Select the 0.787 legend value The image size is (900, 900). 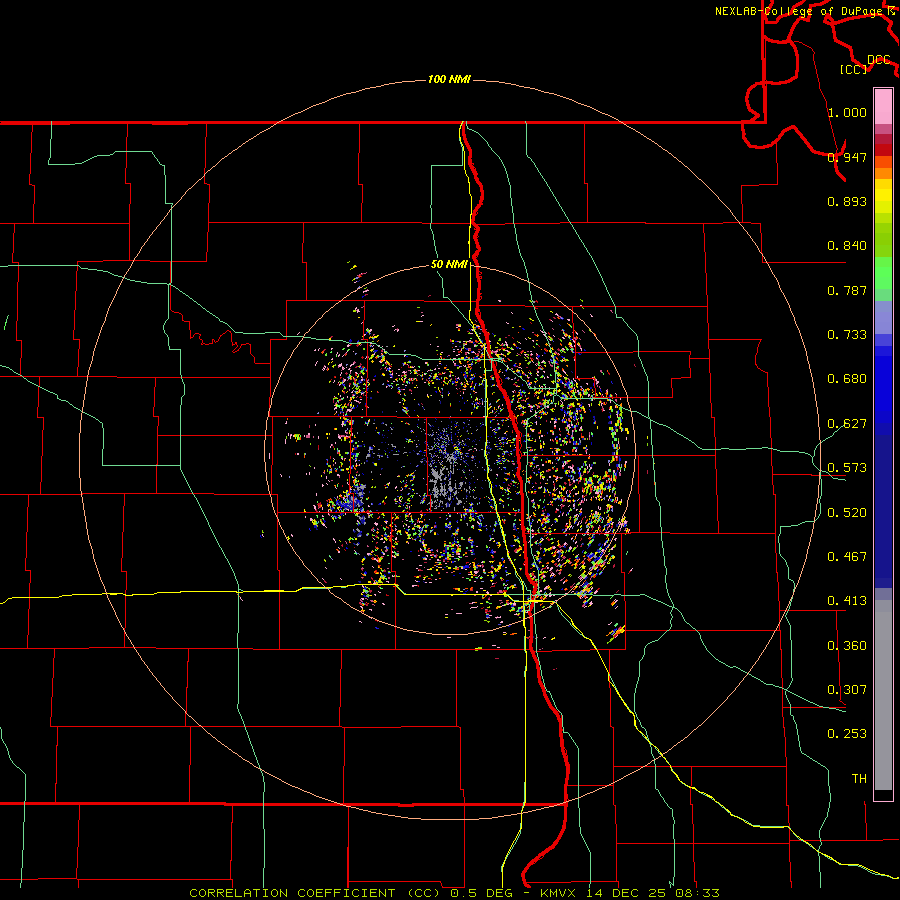point(847,290)
